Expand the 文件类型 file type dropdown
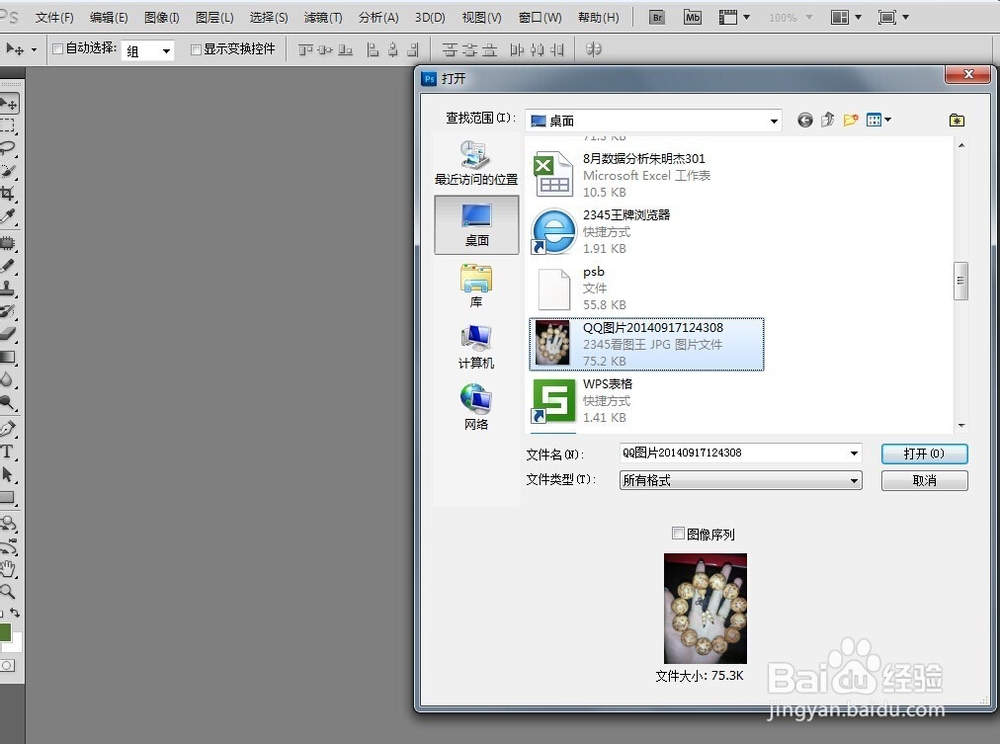The height and width of the screenshot is (744, 1000). 854,480
